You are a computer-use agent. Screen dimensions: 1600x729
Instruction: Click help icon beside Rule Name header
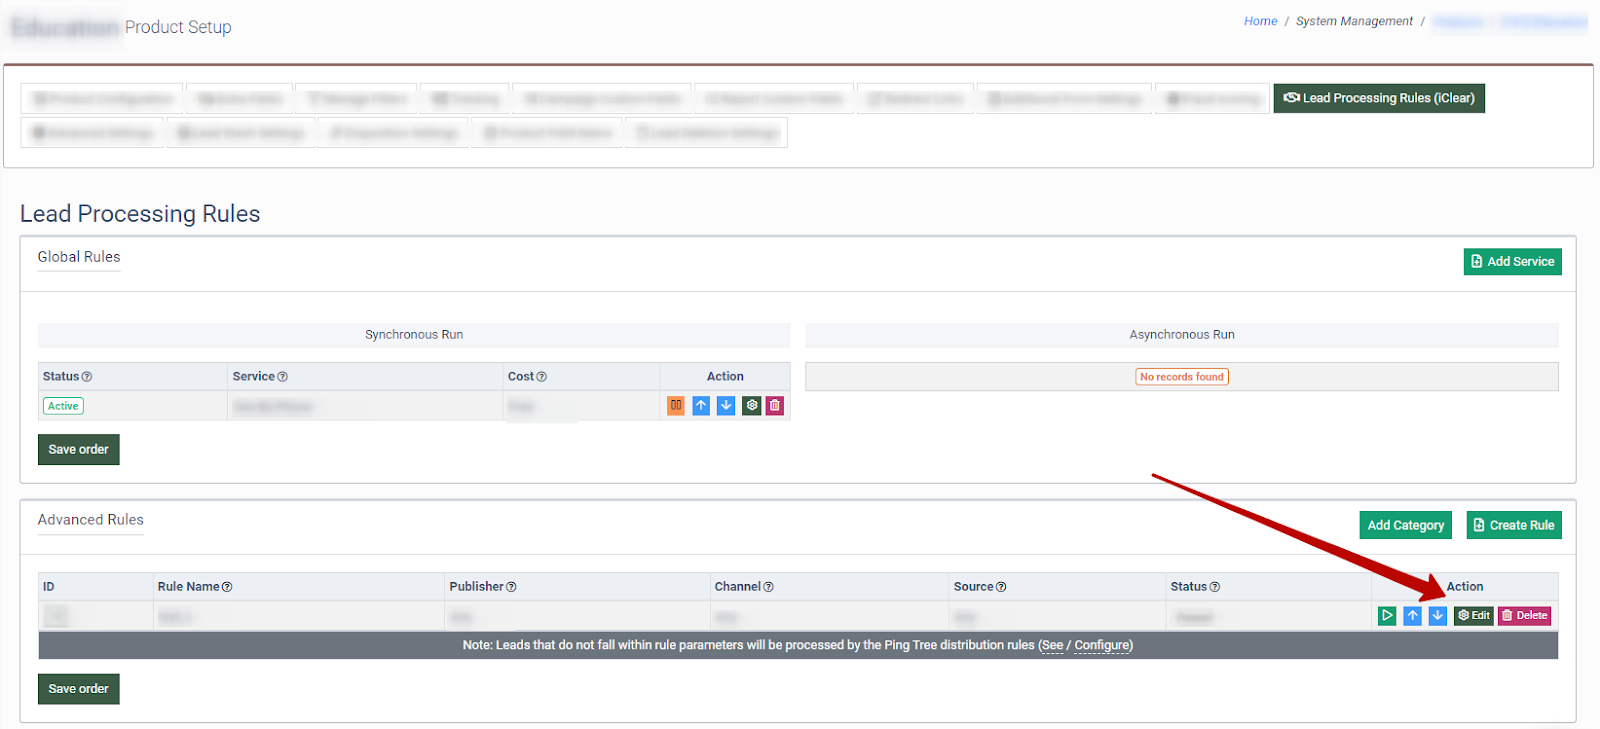tap(227, 587)
